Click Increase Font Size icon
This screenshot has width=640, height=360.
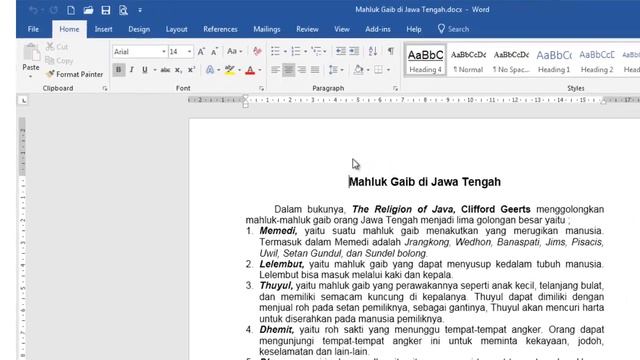[x=201, y=52]
